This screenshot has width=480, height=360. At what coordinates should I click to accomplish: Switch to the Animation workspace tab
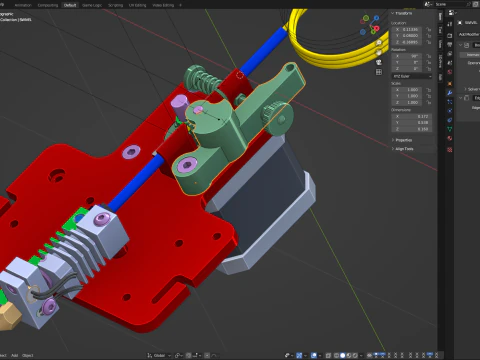coord(23,5)
